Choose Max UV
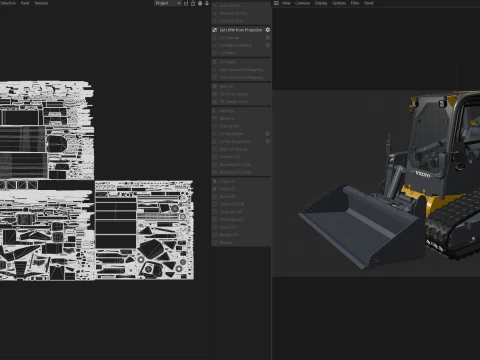 (x=241, y=86)
